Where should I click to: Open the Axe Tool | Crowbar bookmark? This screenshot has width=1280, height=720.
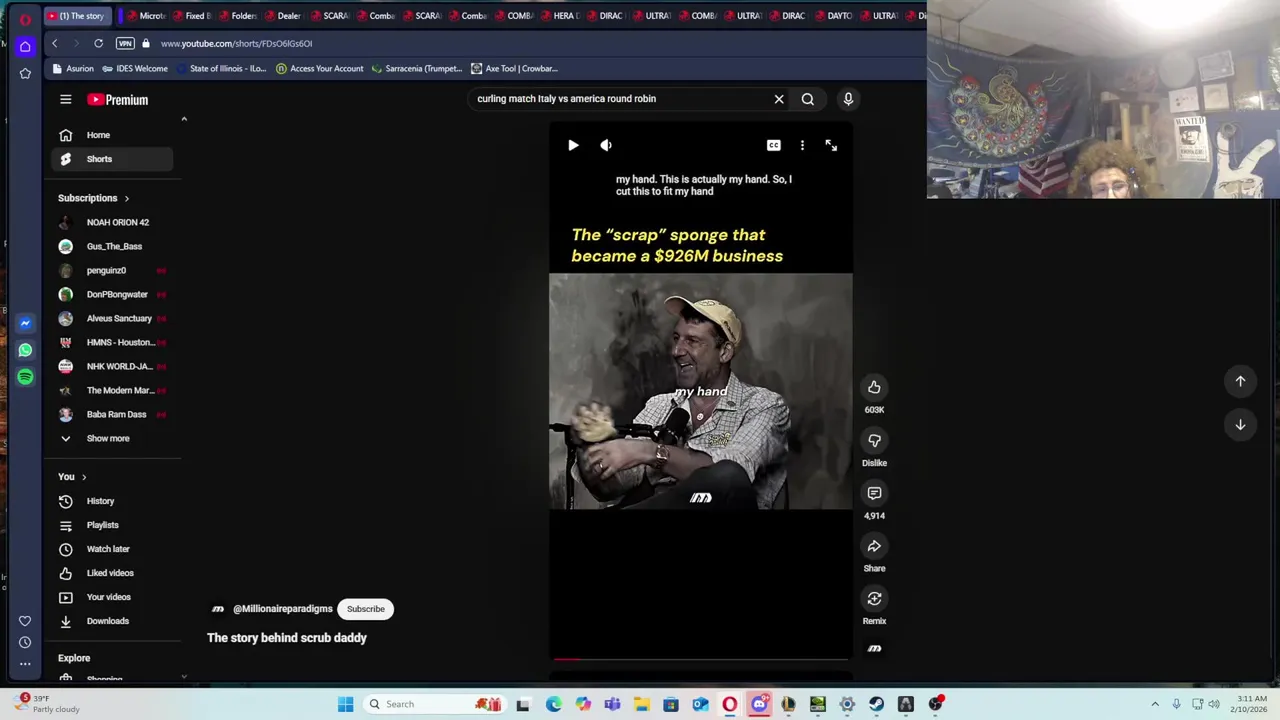pos(514,68)
